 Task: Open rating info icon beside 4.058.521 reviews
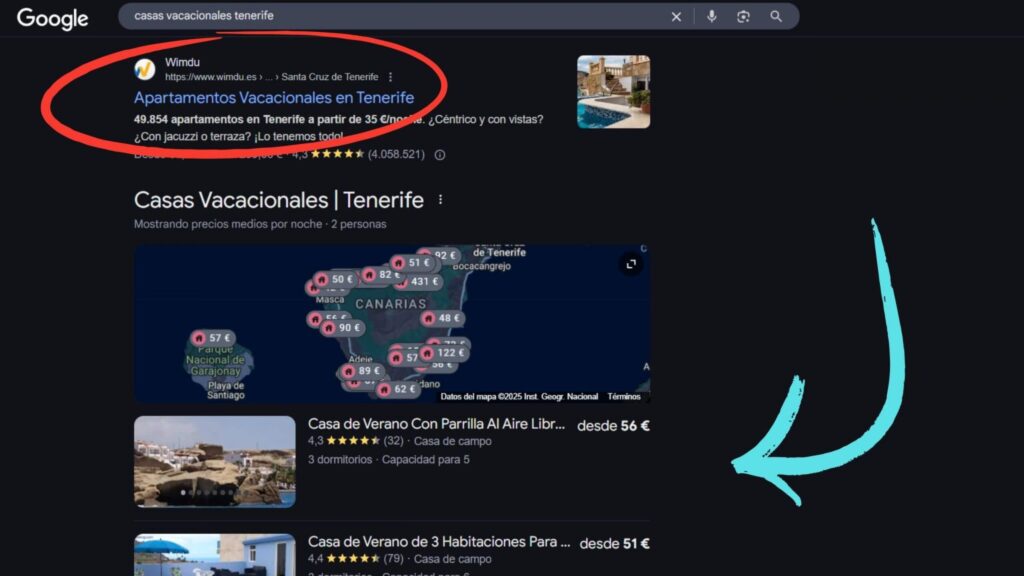(x=440, y=155)
